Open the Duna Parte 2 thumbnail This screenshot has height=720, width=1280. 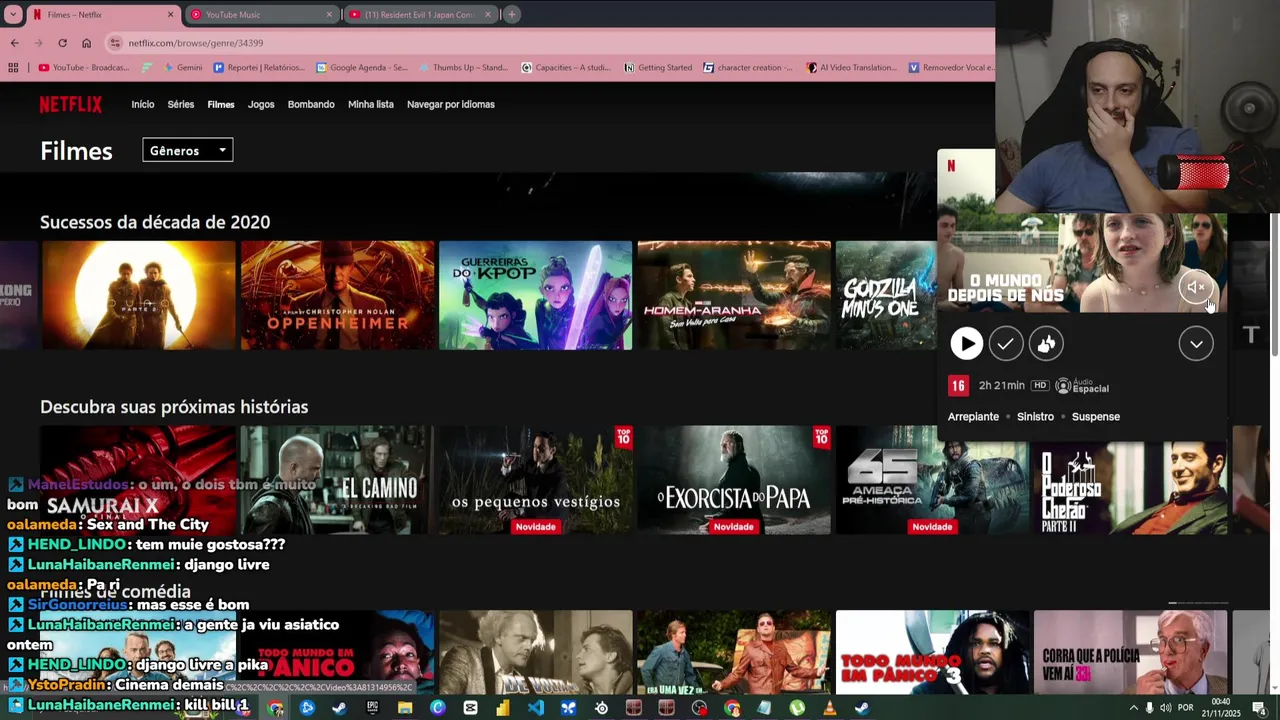[139, 295]
